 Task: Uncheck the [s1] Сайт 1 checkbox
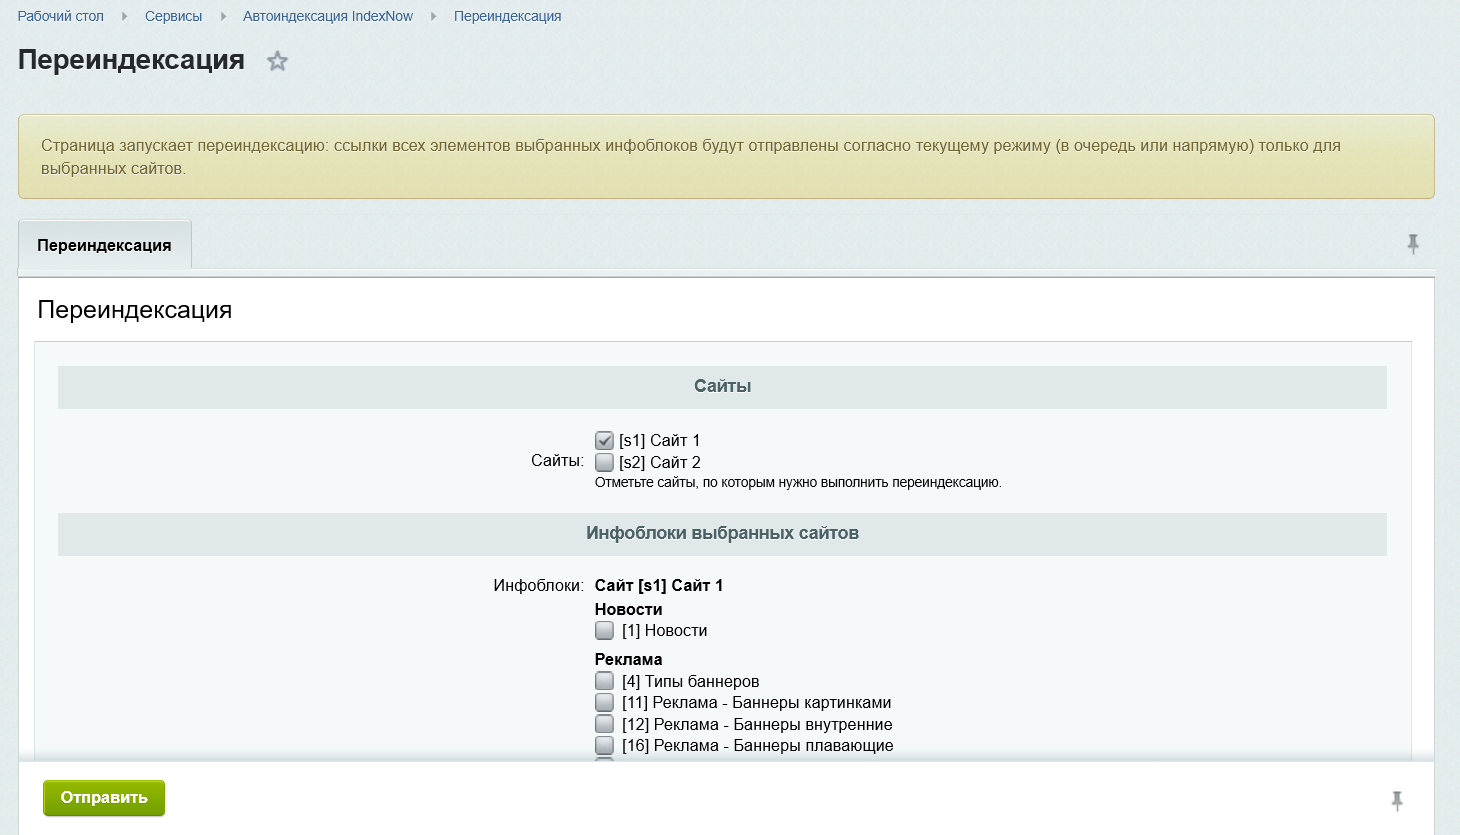pyautogui.click(x=604, y=439)
